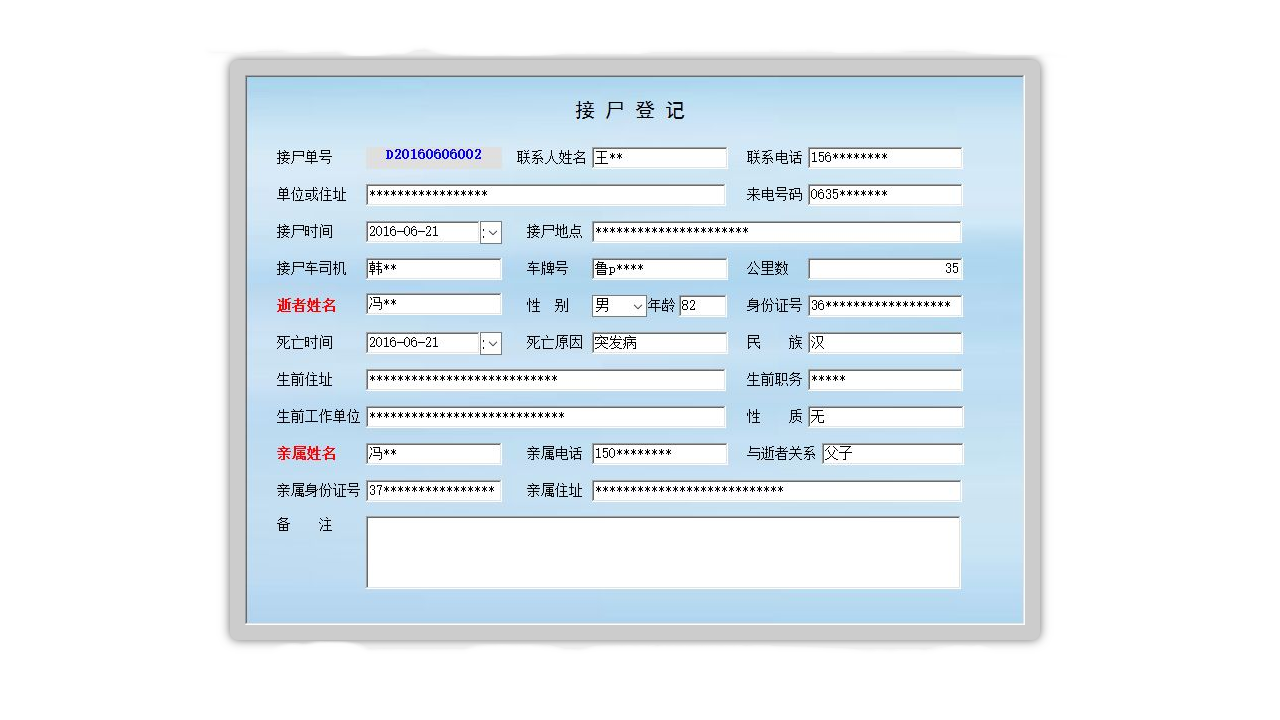
Task: Click inside the 备注 remarks text area
Action: click(x=663, y=550)
